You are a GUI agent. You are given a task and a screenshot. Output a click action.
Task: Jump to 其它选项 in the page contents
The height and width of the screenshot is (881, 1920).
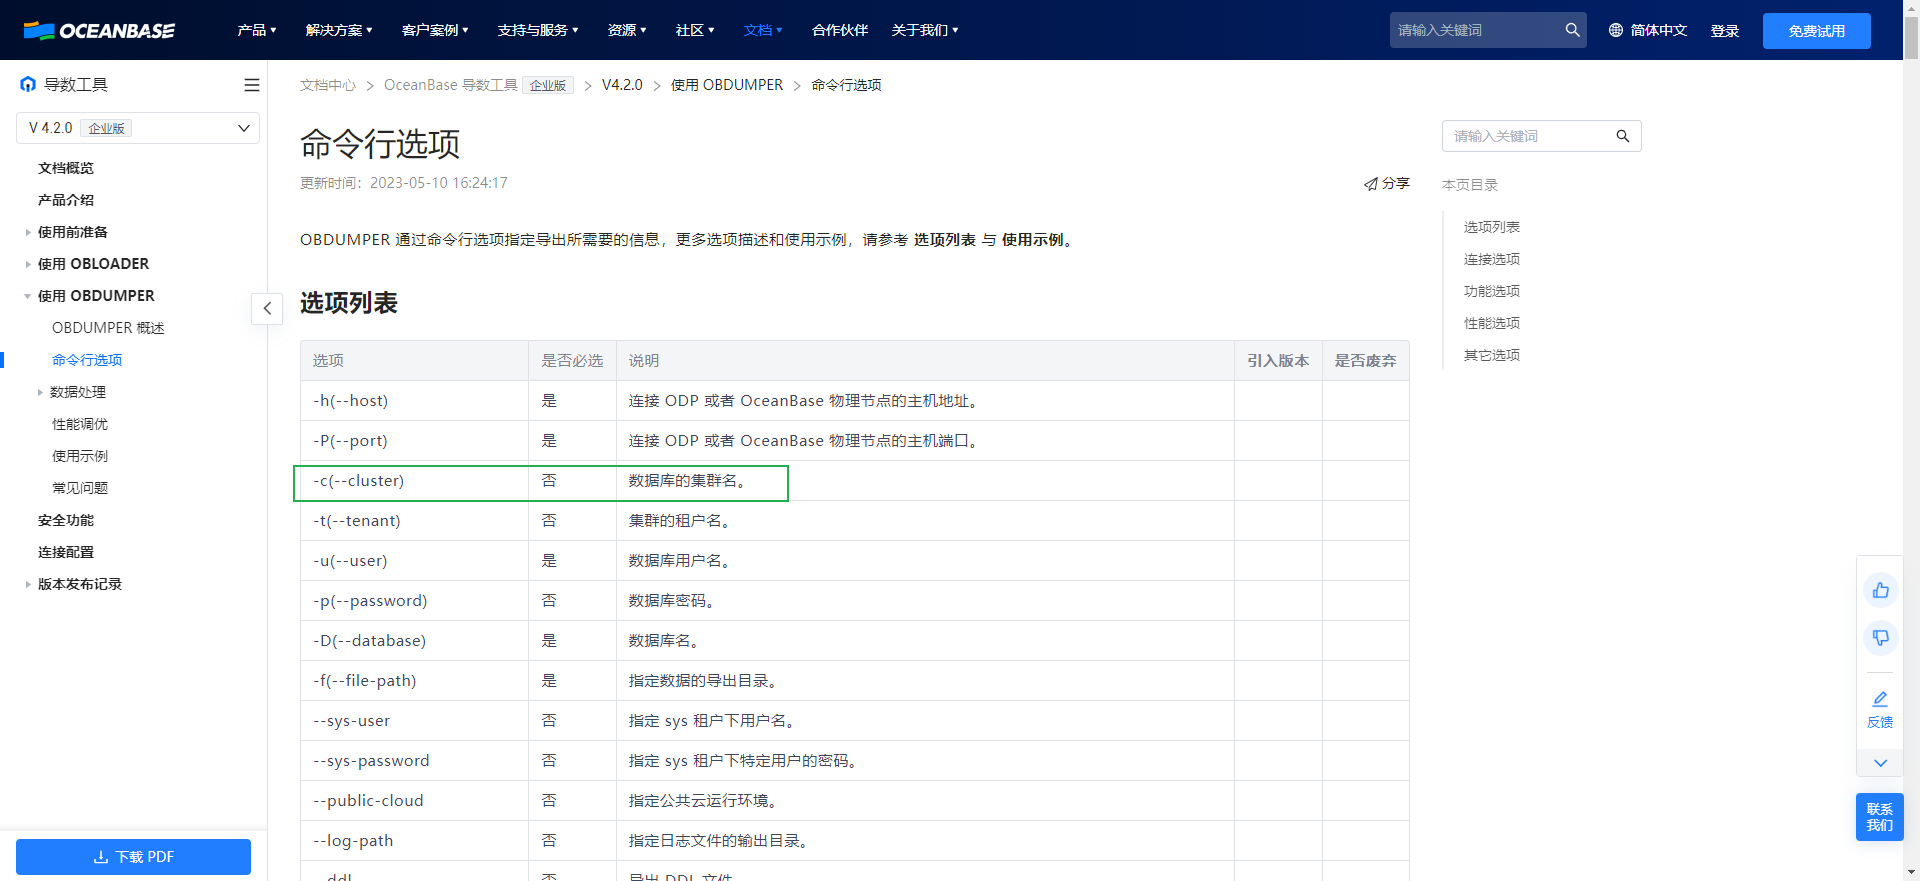[x=1492, y=355]
